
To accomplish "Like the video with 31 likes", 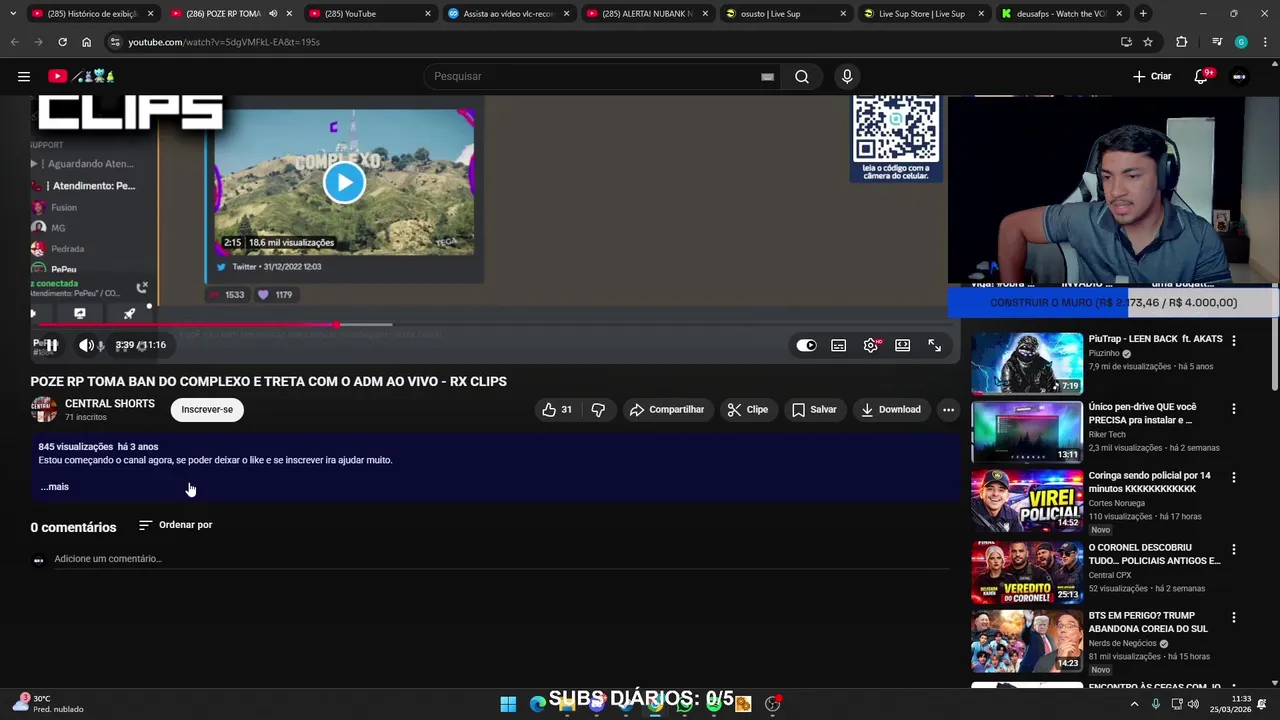I will coord(557,409).
